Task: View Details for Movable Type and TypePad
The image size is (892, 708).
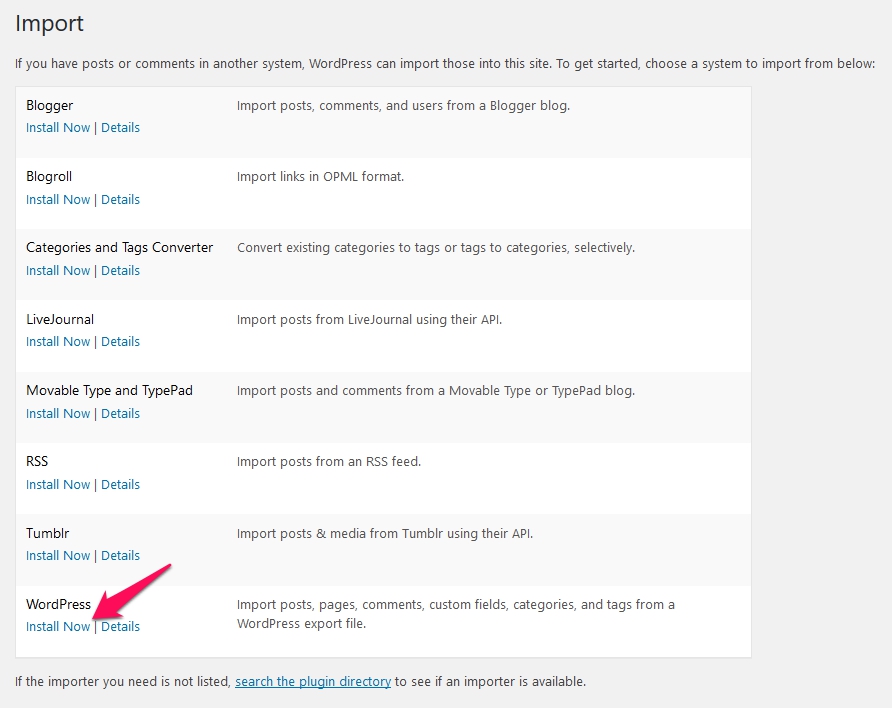Action: 121,413
